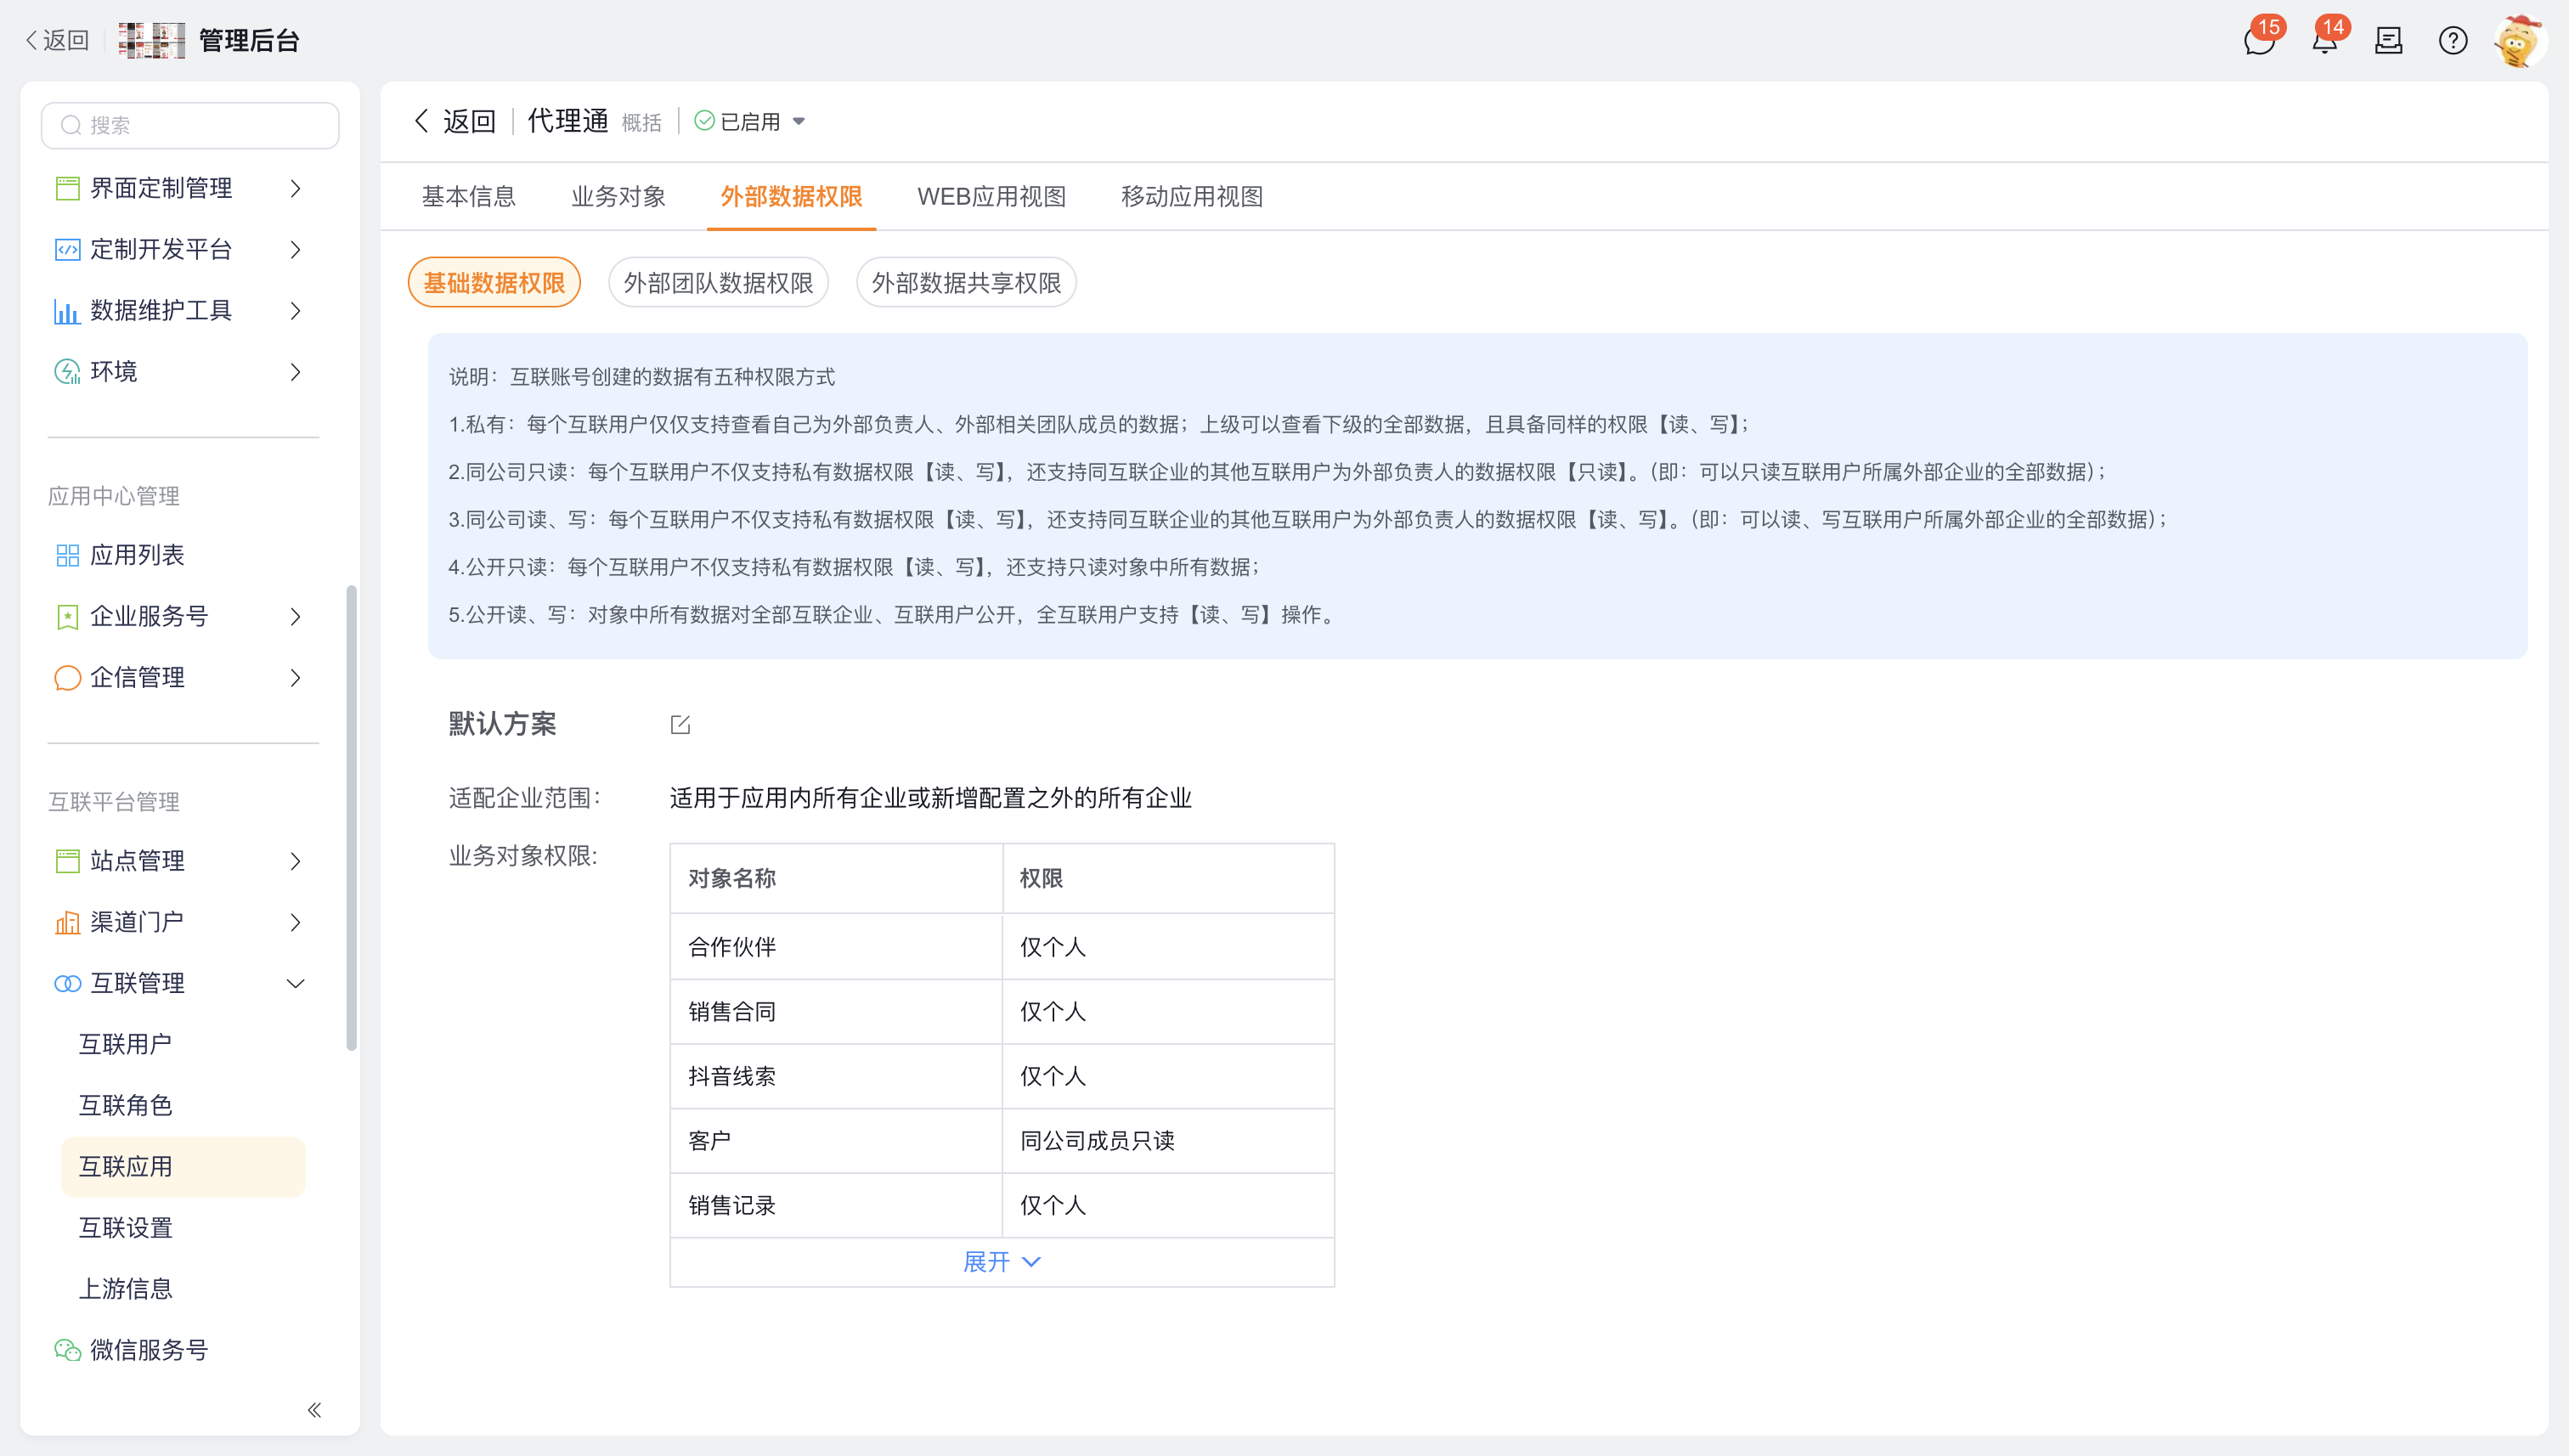2569x1456 pixels.
Task: Click the 定制开发平台 code icon
Action: pyautogui.click(x=67, y=249)
